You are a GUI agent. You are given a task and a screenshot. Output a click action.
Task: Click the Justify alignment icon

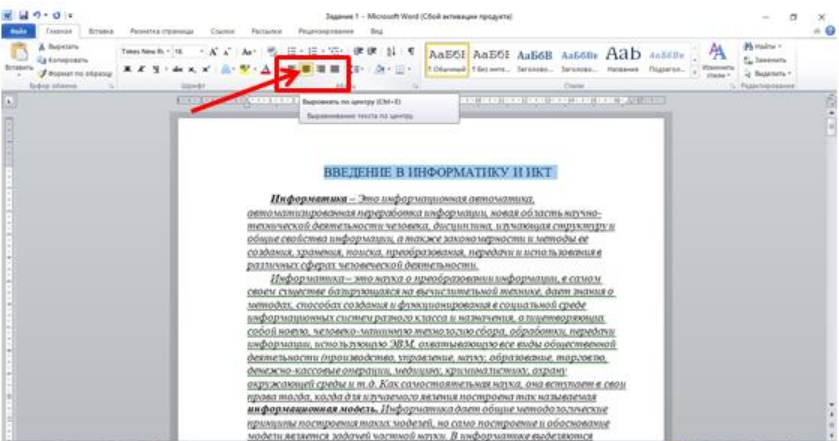click(x=337, y=70)
